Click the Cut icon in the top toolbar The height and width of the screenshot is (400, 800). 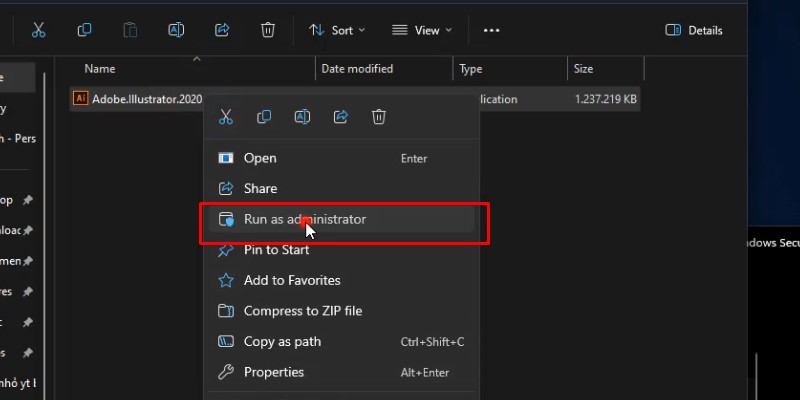point(37,30)
